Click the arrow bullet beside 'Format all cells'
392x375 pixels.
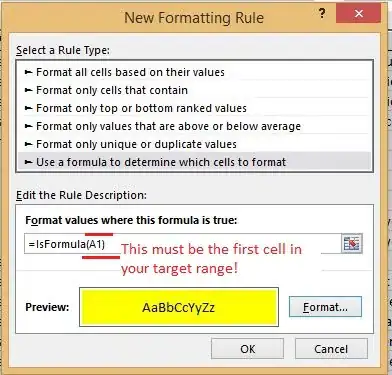[29, 72]
